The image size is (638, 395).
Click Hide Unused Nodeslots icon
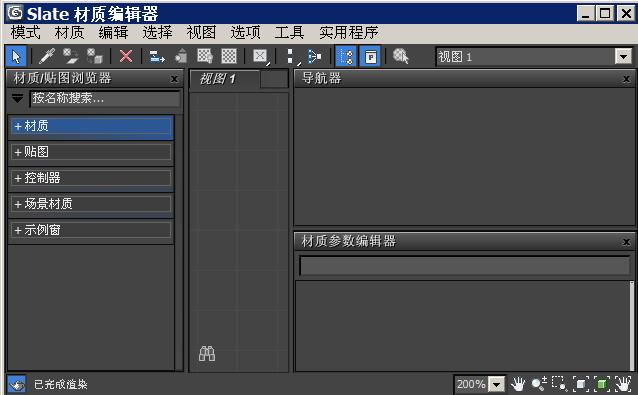[x=181, y=56]
